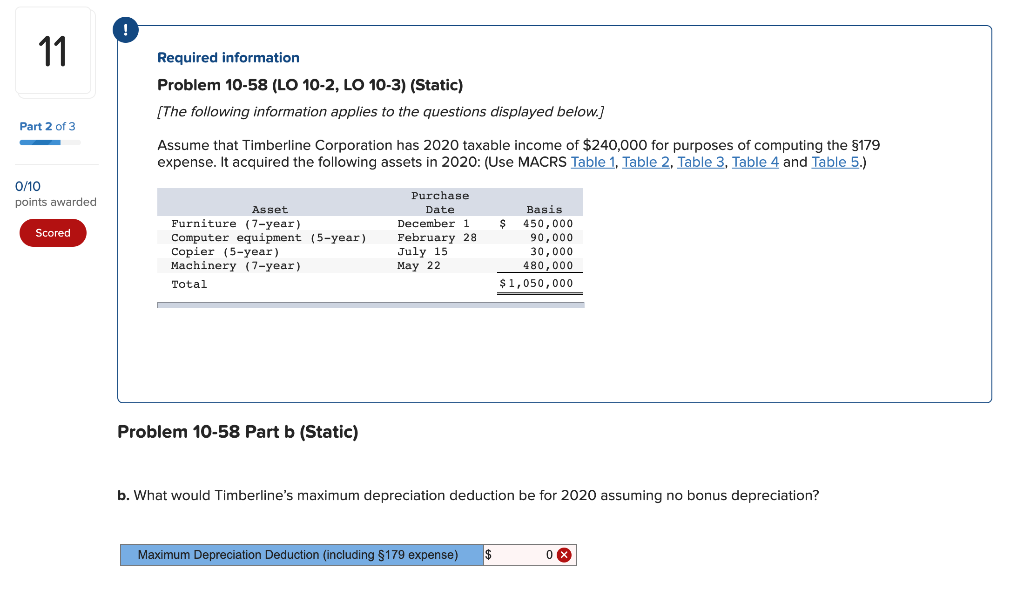
Task: Click the 'Part 2 of 3' label
Action: pos(47,127)
